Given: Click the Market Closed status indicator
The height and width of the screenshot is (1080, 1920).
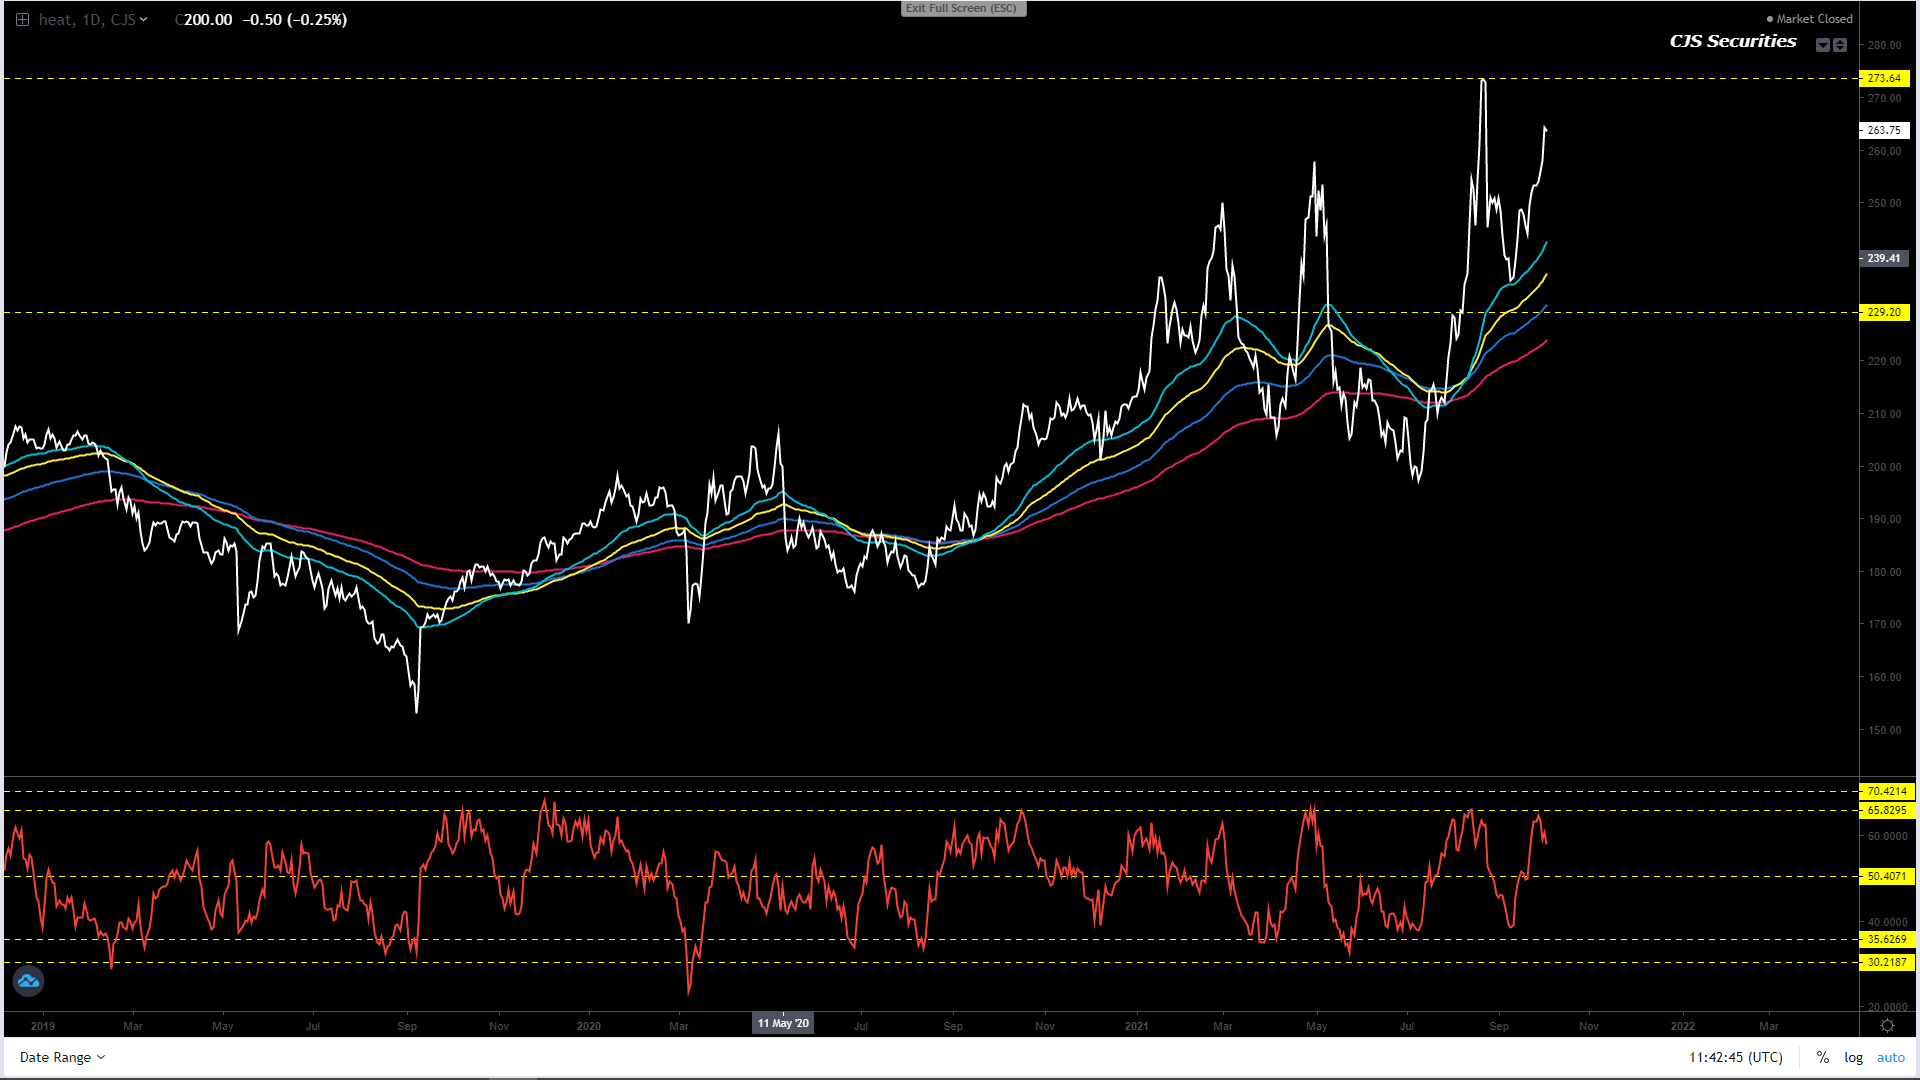Looking at the screenshot, I should coord(1809,19).
